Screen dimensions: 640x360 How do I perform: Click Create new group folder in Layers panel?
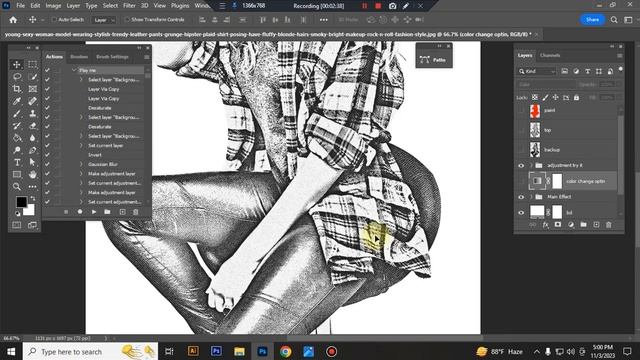[583, 225]
